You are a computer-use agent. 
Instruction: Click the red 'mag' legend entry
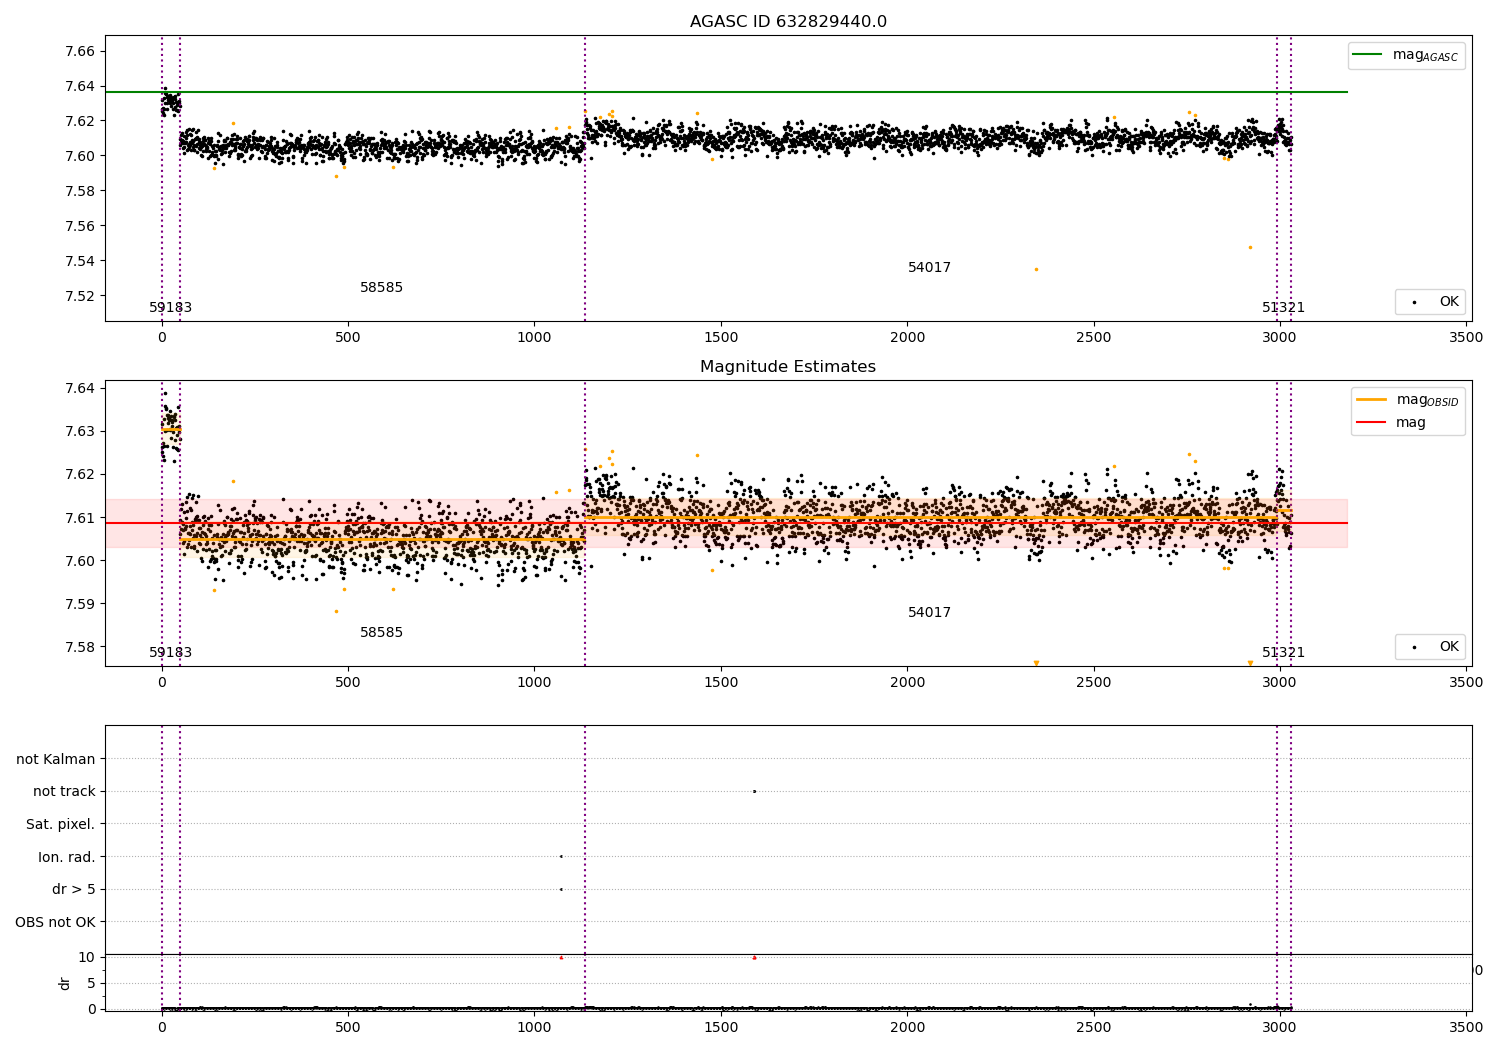coord(1392,423)
